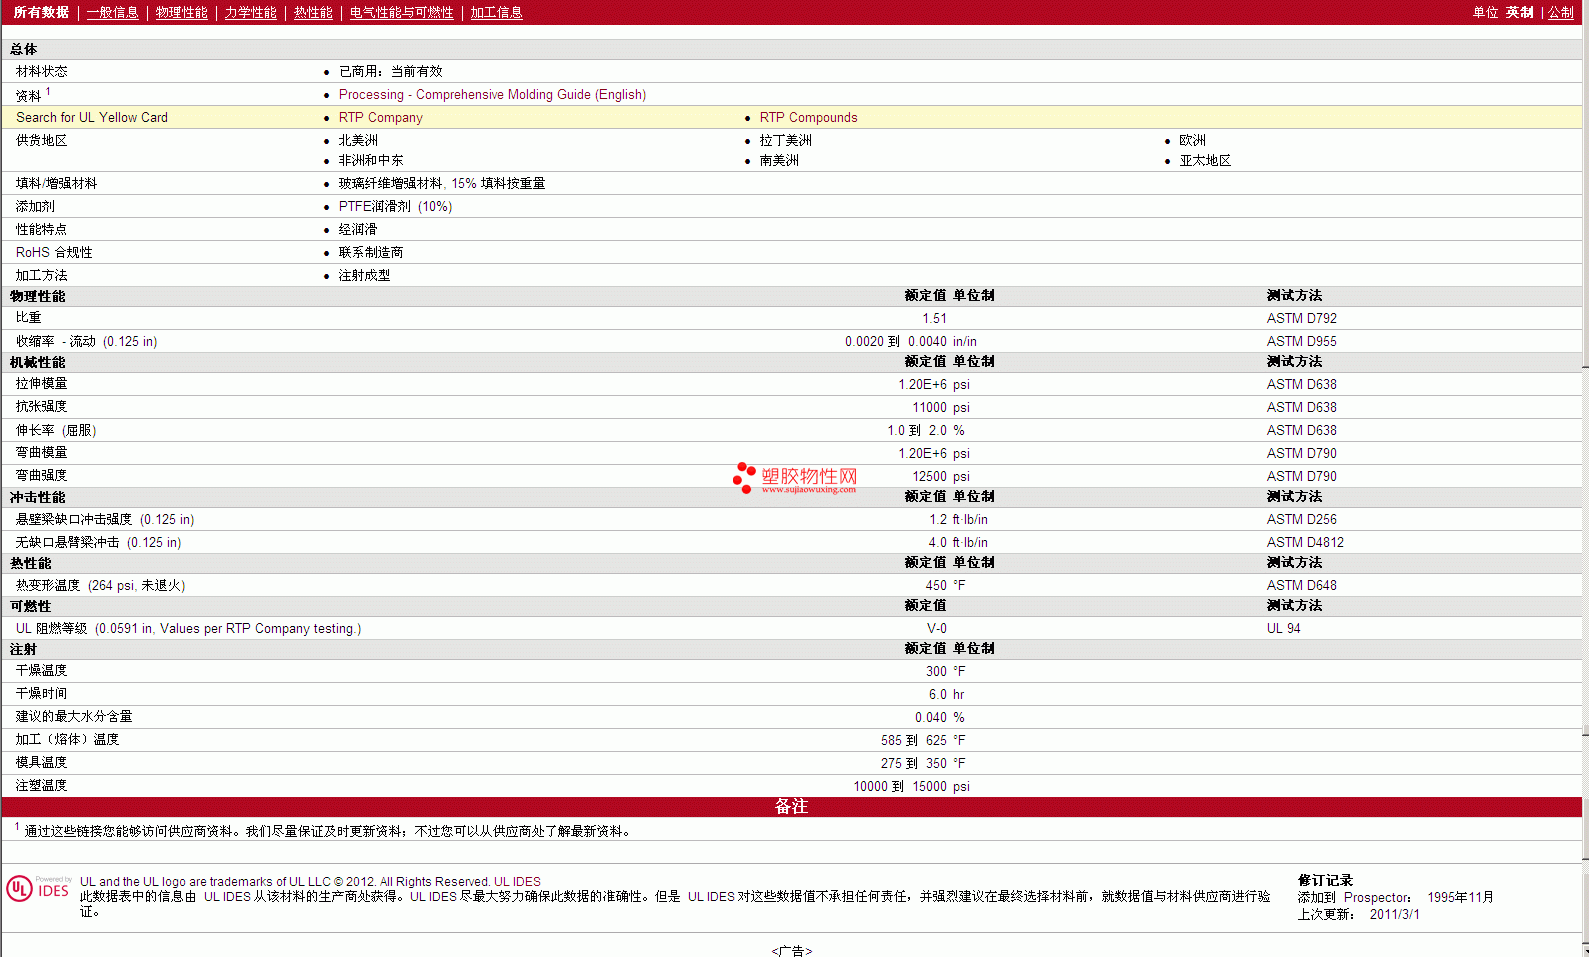Screen dimensions: 1589x957
Task: Click 亚太地区 availability region
Action: click(x=1206, y=160)
